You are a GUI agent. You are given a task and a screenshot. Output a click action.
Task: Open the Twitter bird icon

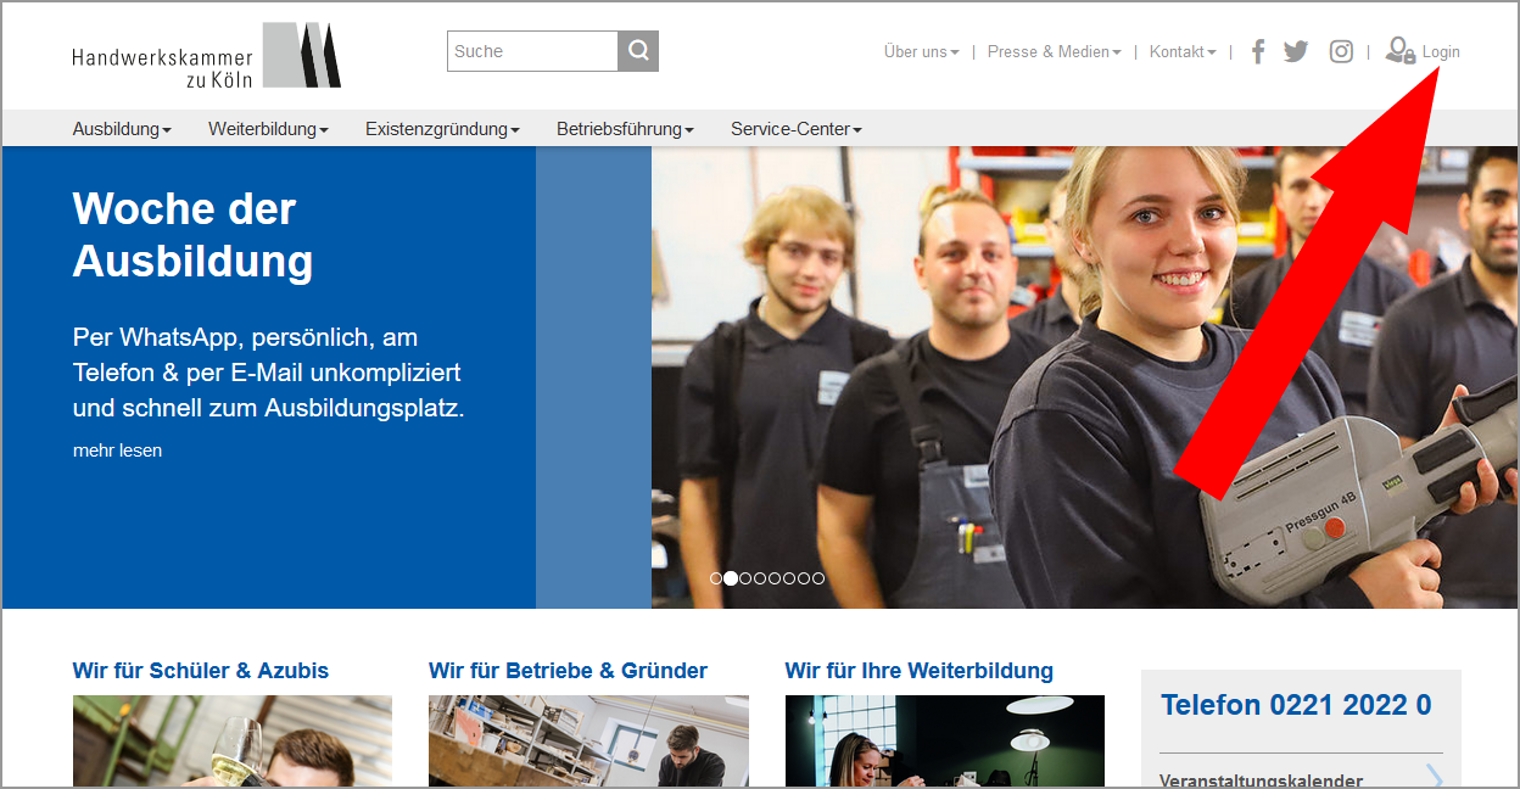click(x=1296, y=51)
